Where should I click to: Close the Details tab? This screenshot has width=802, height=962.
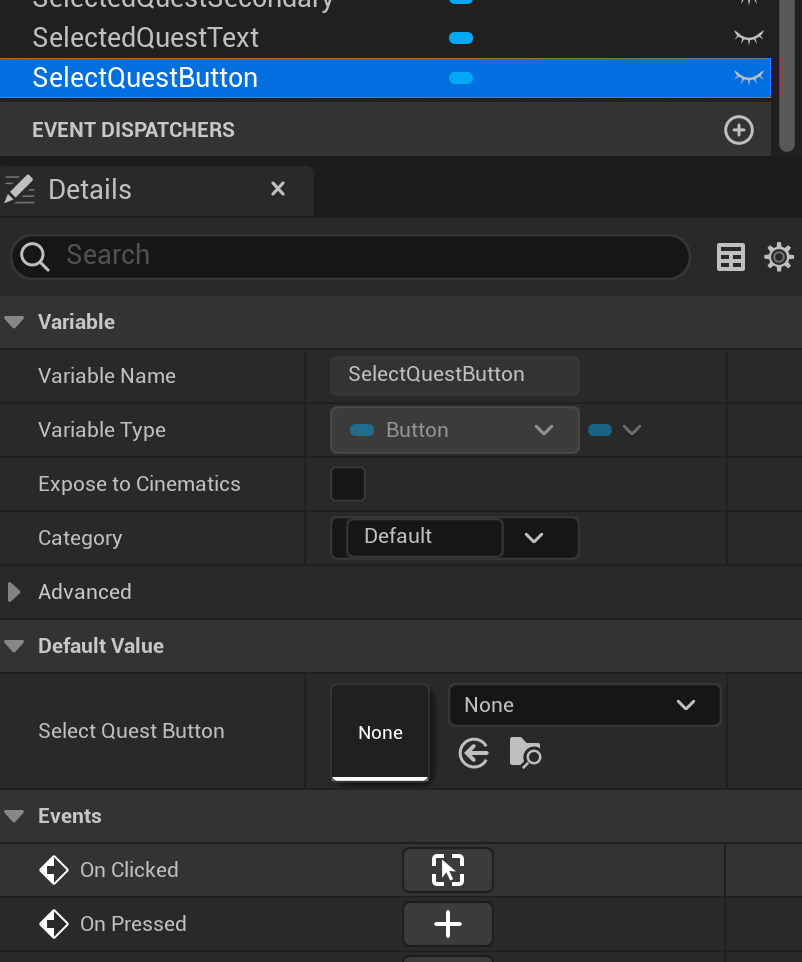click(278, 189)
